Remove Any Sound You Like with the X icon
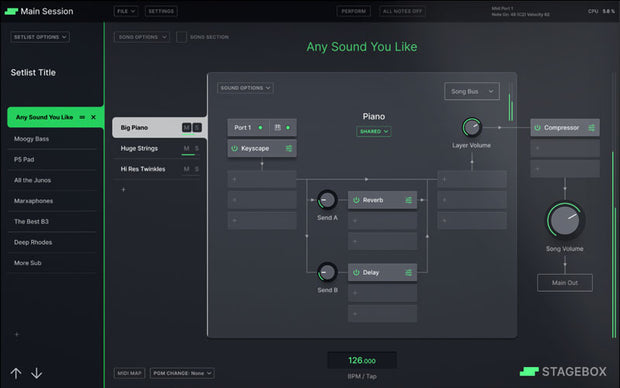 click(93, 117)
